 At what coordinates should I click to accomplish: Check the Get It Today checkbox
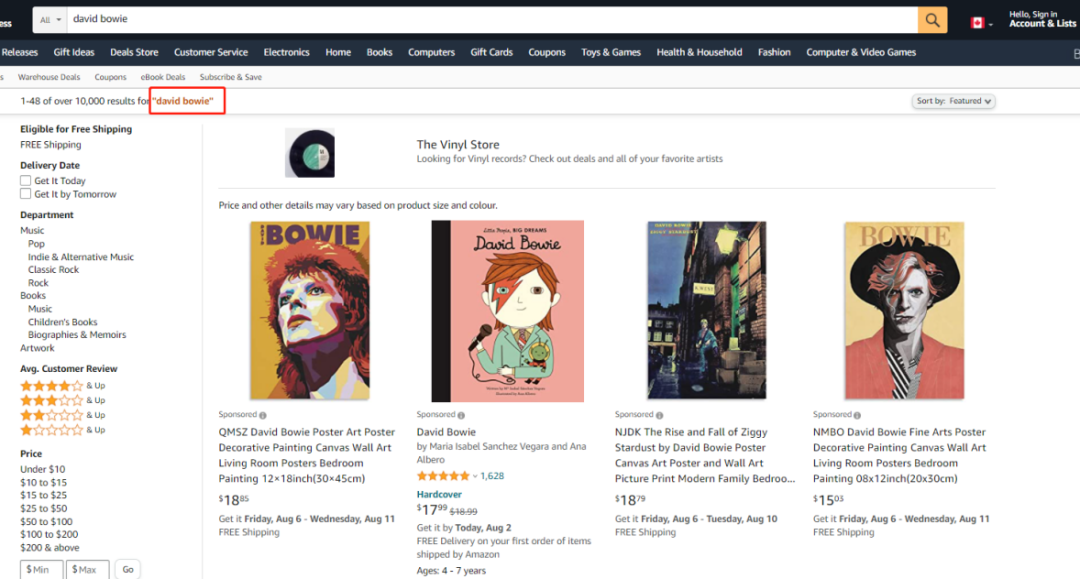coord(25,180)
